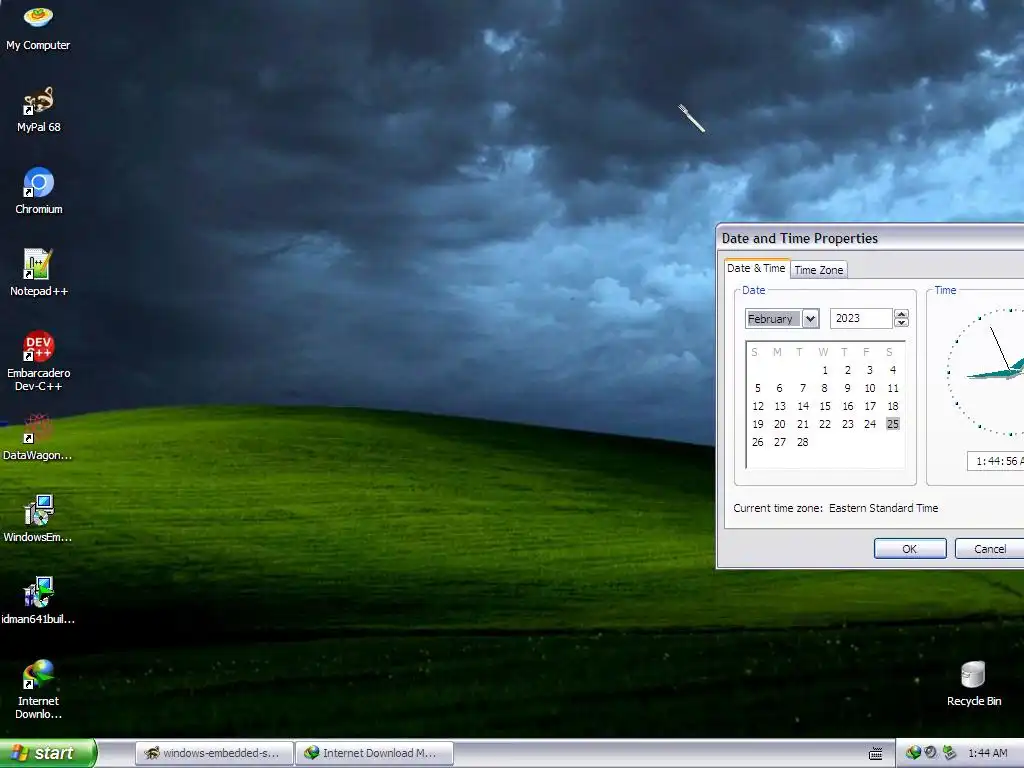Select February 11 in the calendar
This screenshot has height=768, width=1024.
(893, 388)
